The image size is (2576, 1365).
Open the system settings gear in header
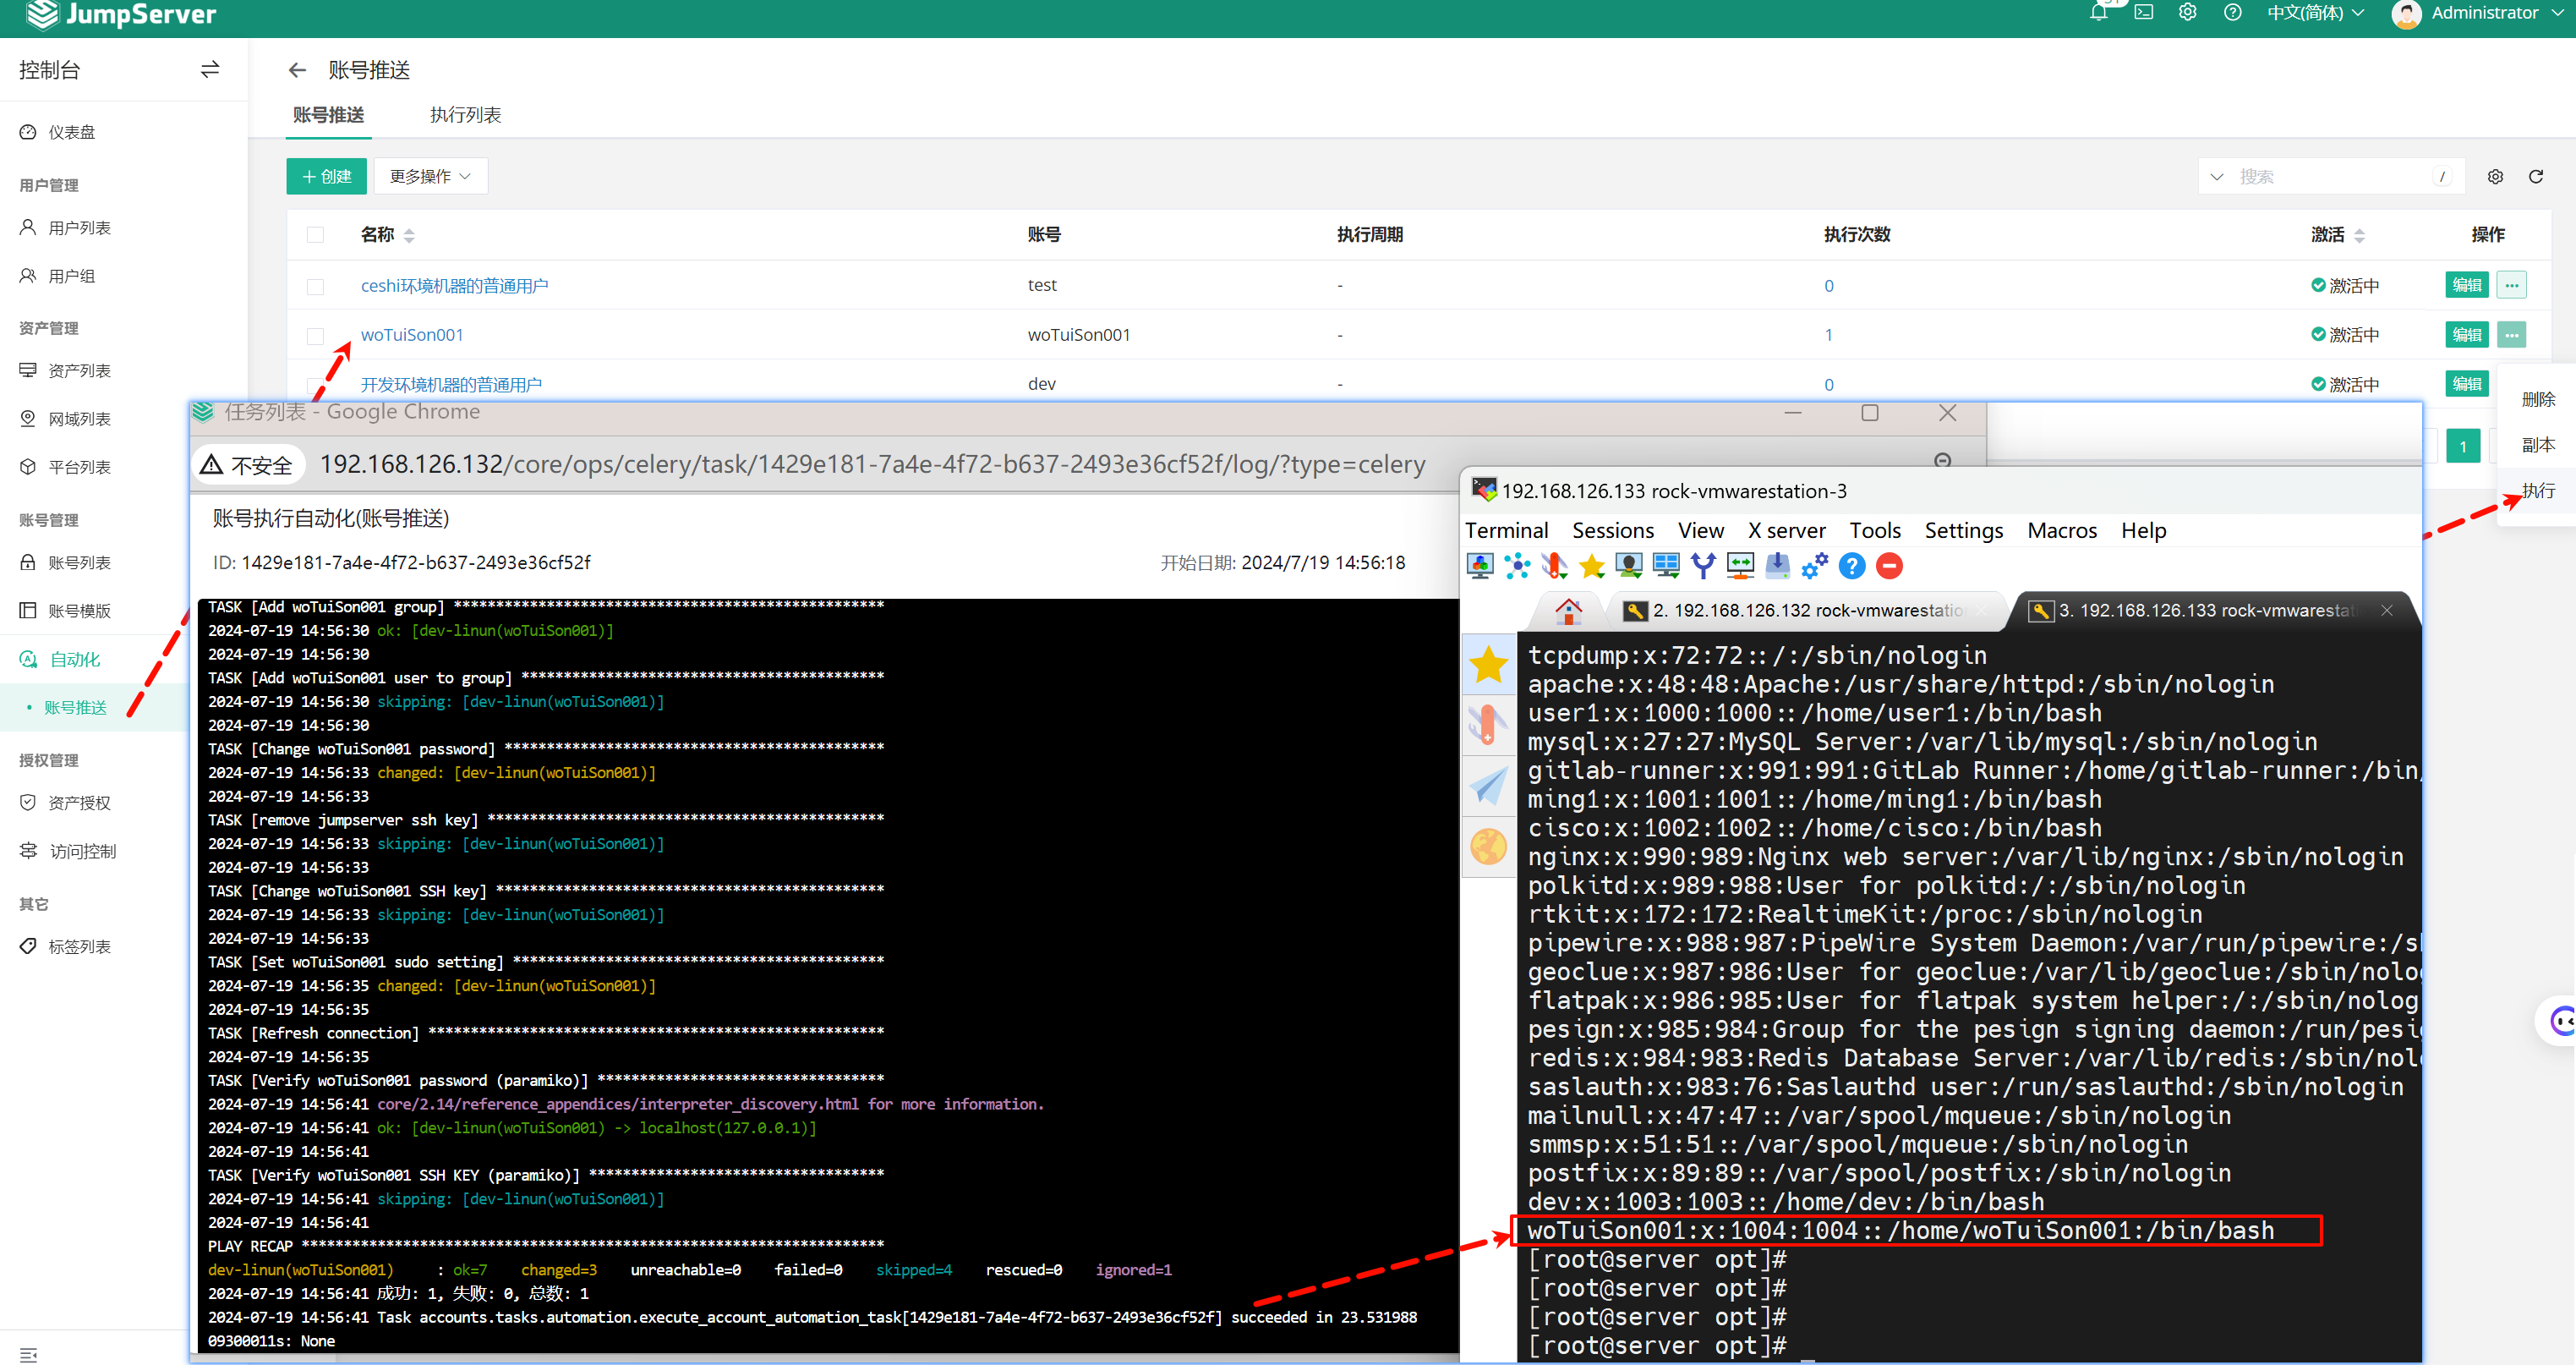click(2187, 13)
